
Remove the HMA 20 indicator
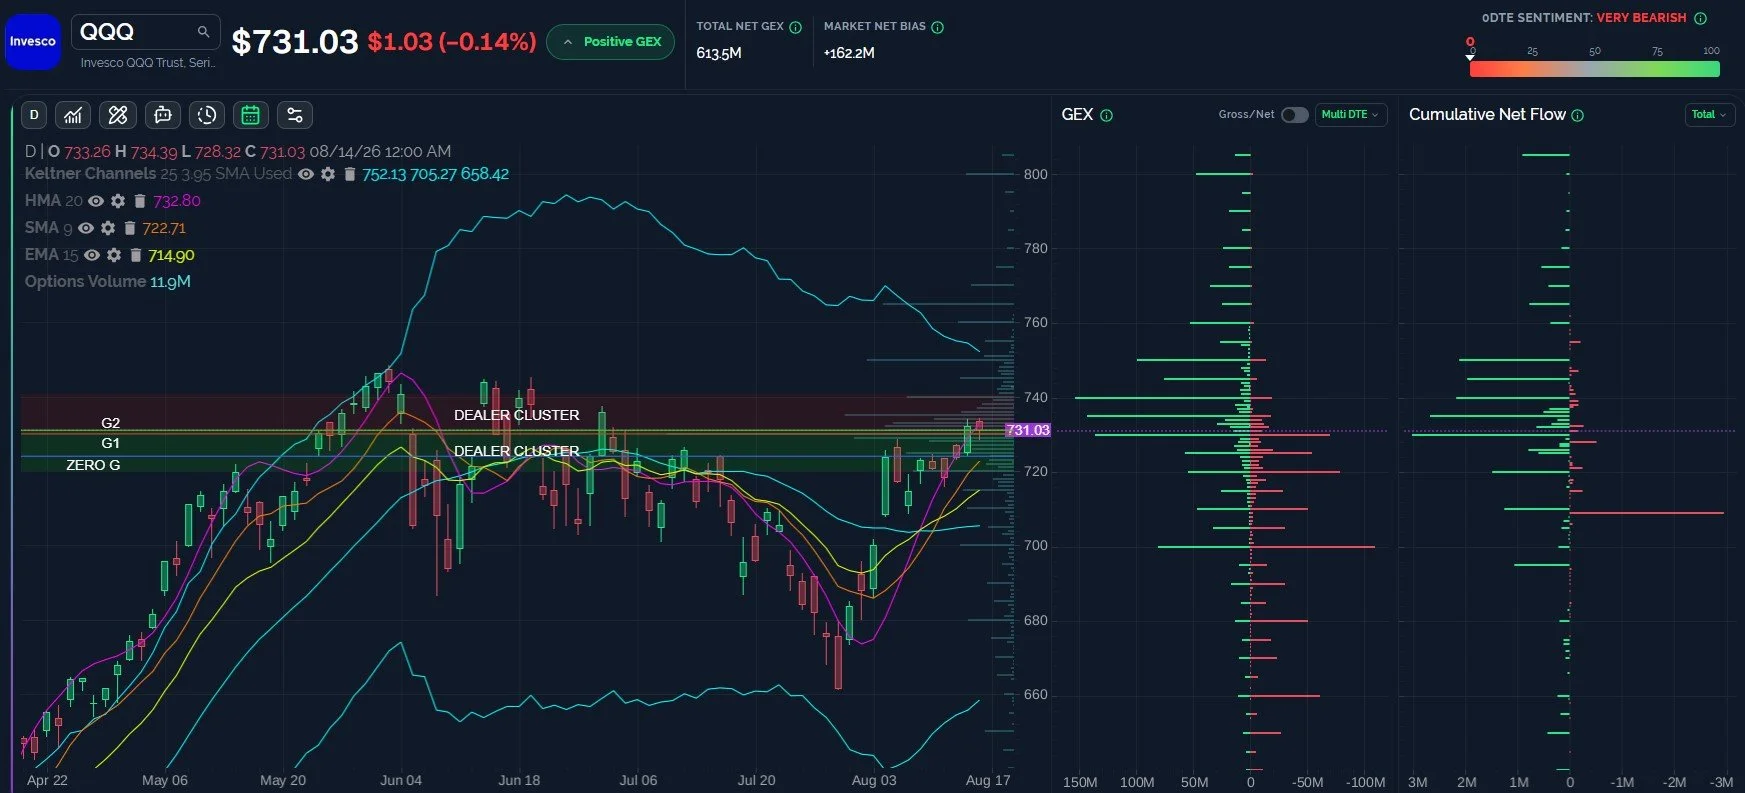(140, 201)
